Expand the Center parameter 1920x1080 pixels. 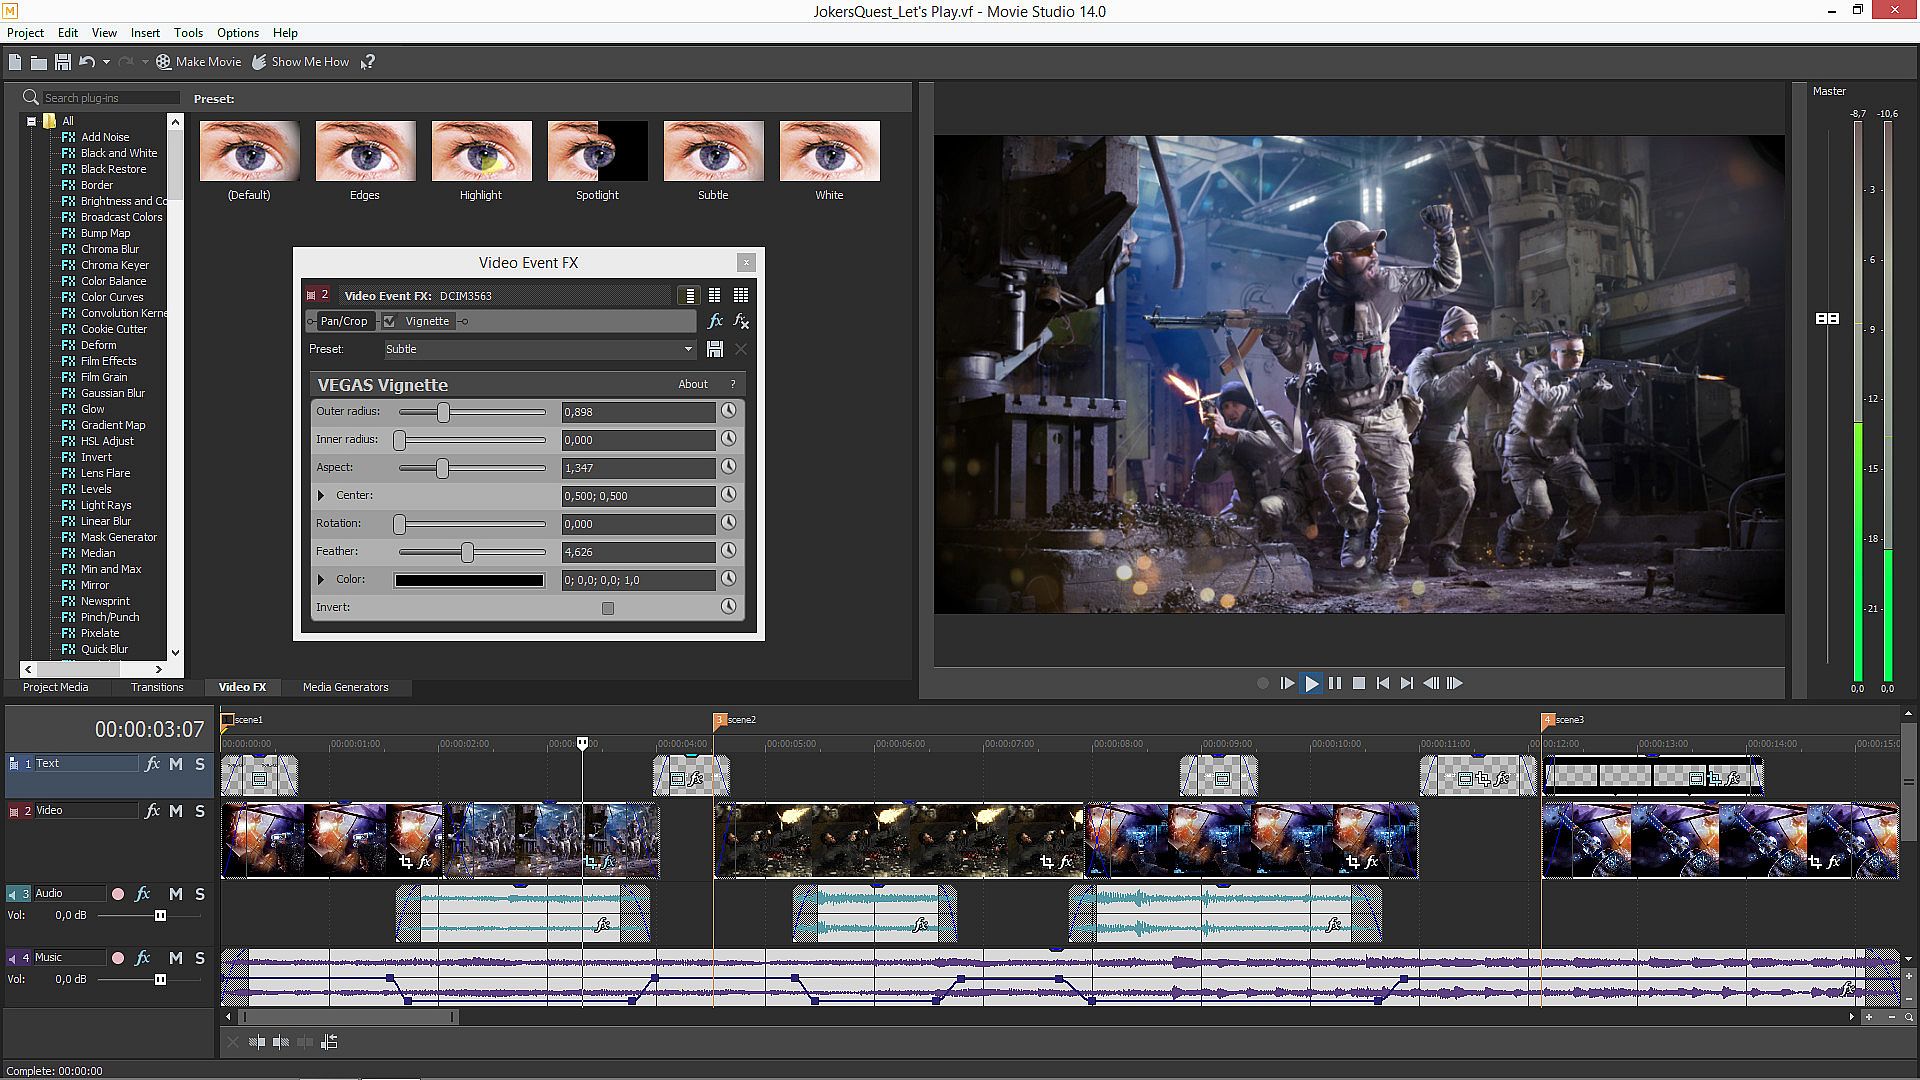click(321, 495)
